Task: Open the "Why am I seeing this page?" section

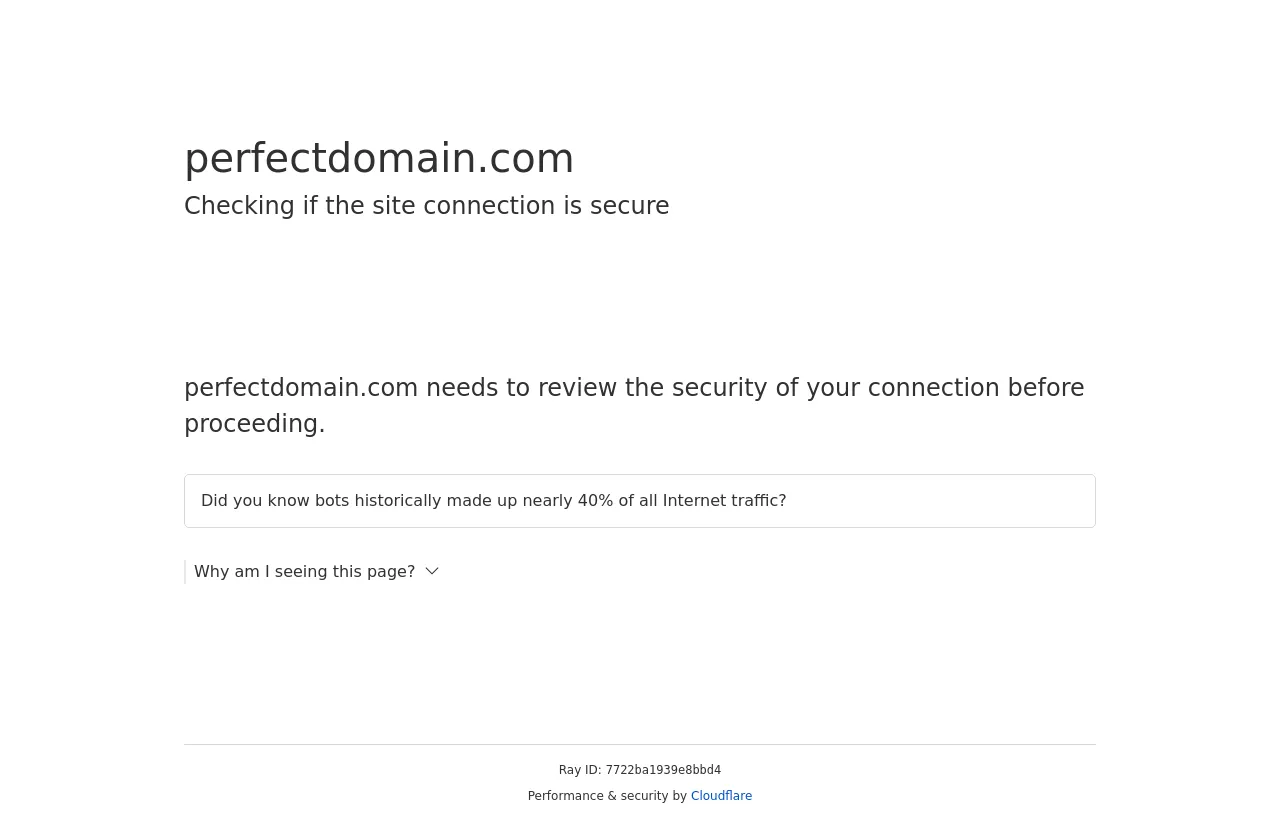Action: (x=304, y=572)
